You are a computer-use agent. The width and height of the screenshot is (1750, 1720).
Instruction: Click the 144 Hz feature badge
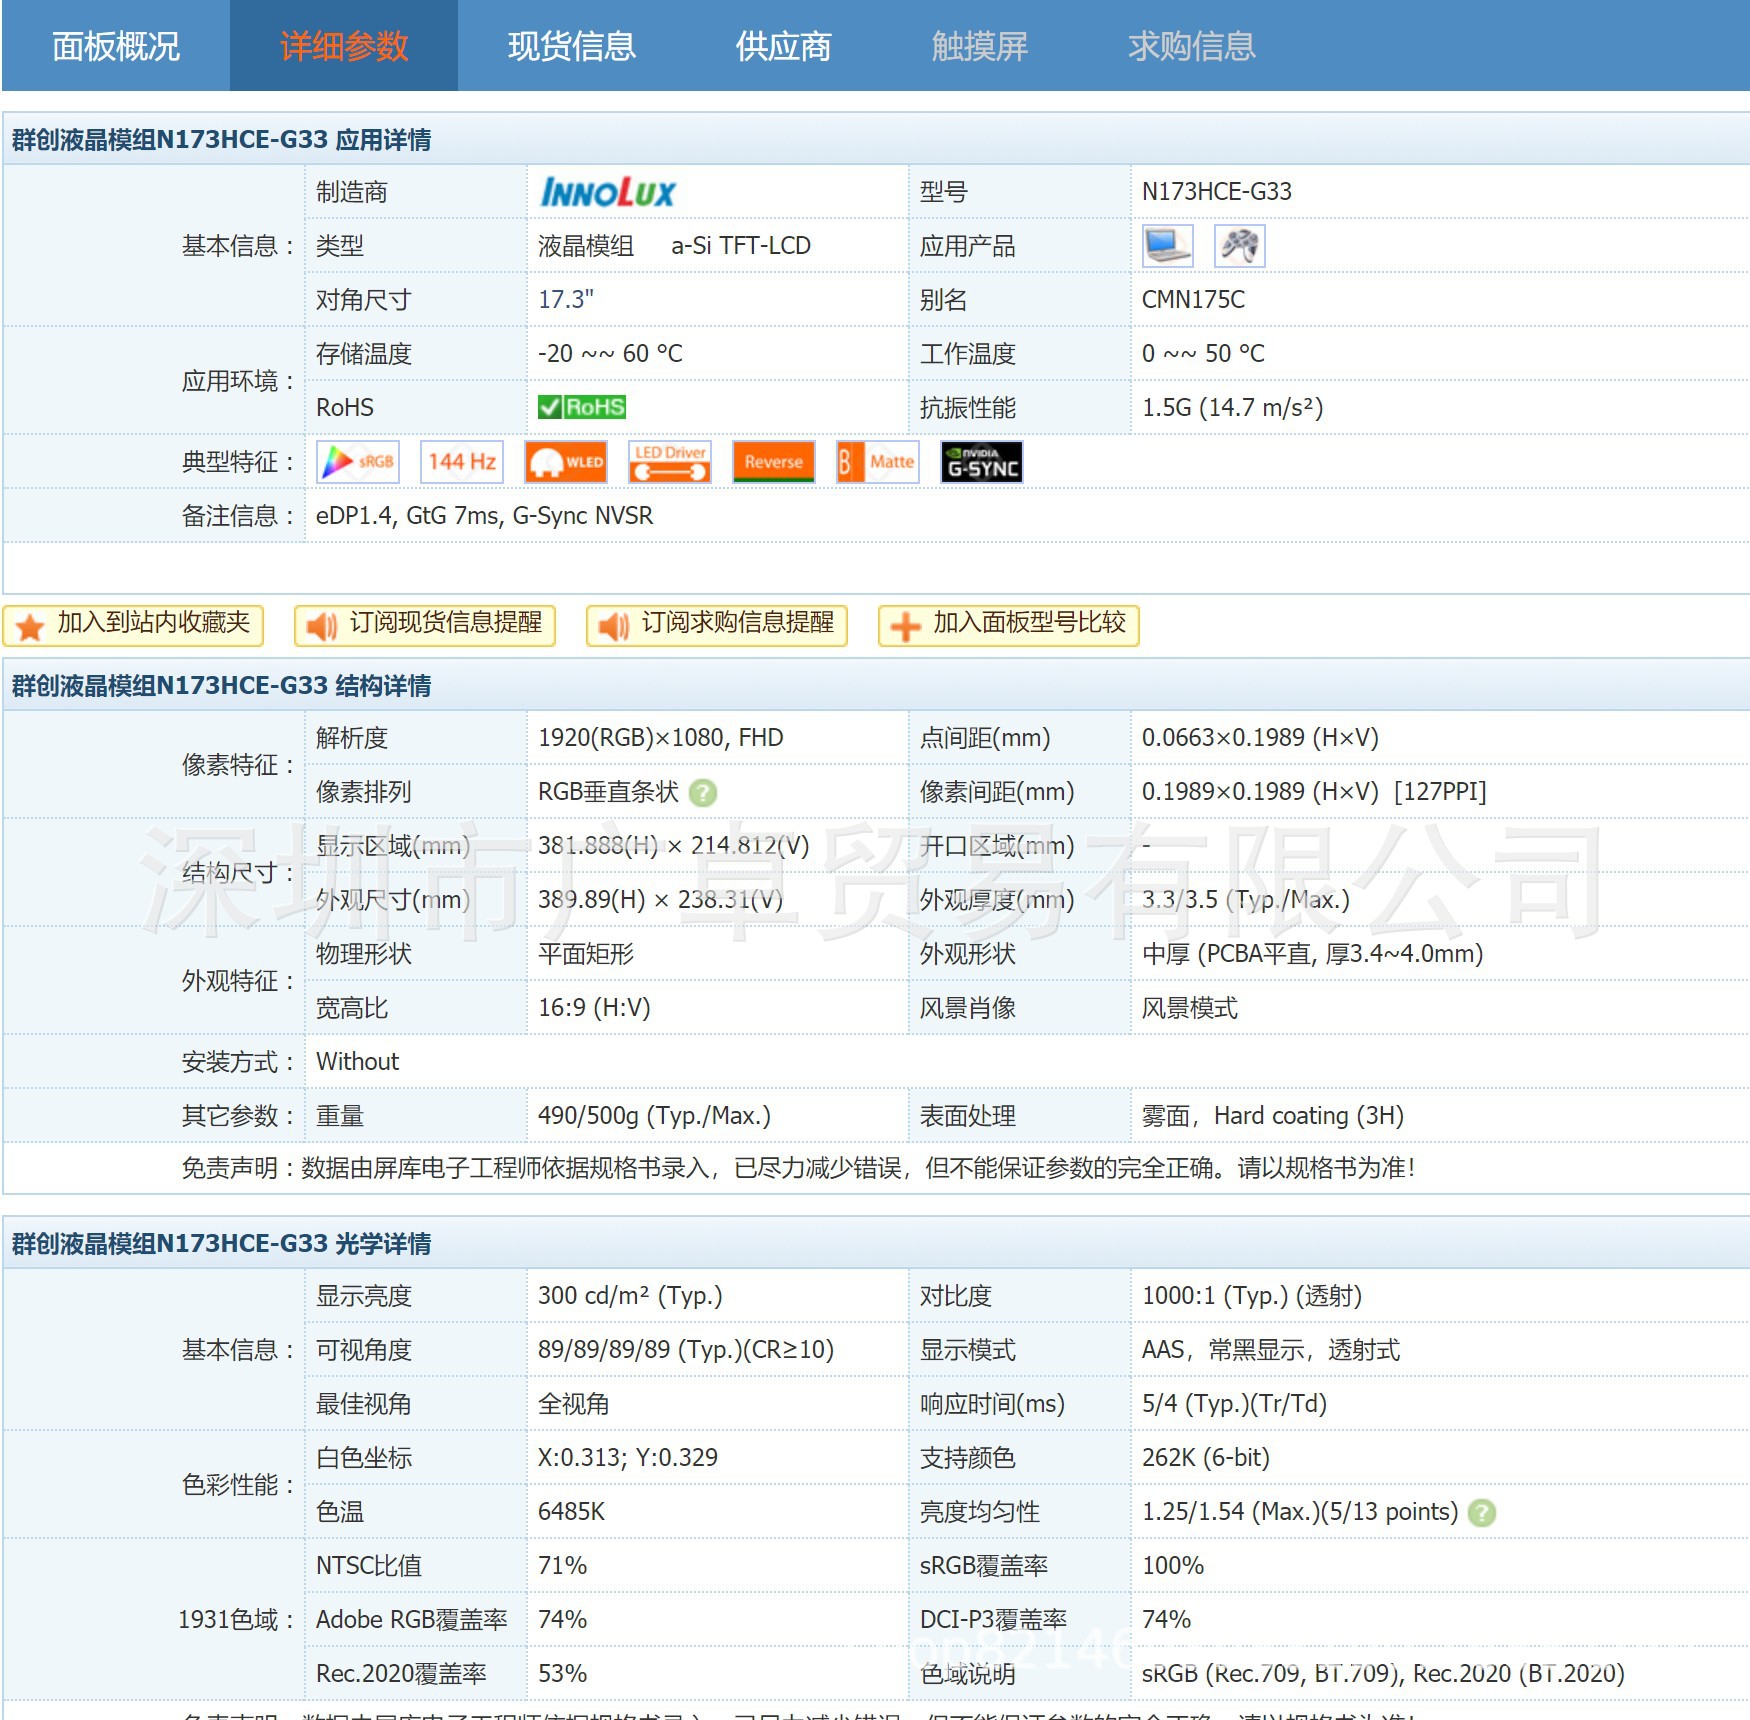[x=462, y=462]
